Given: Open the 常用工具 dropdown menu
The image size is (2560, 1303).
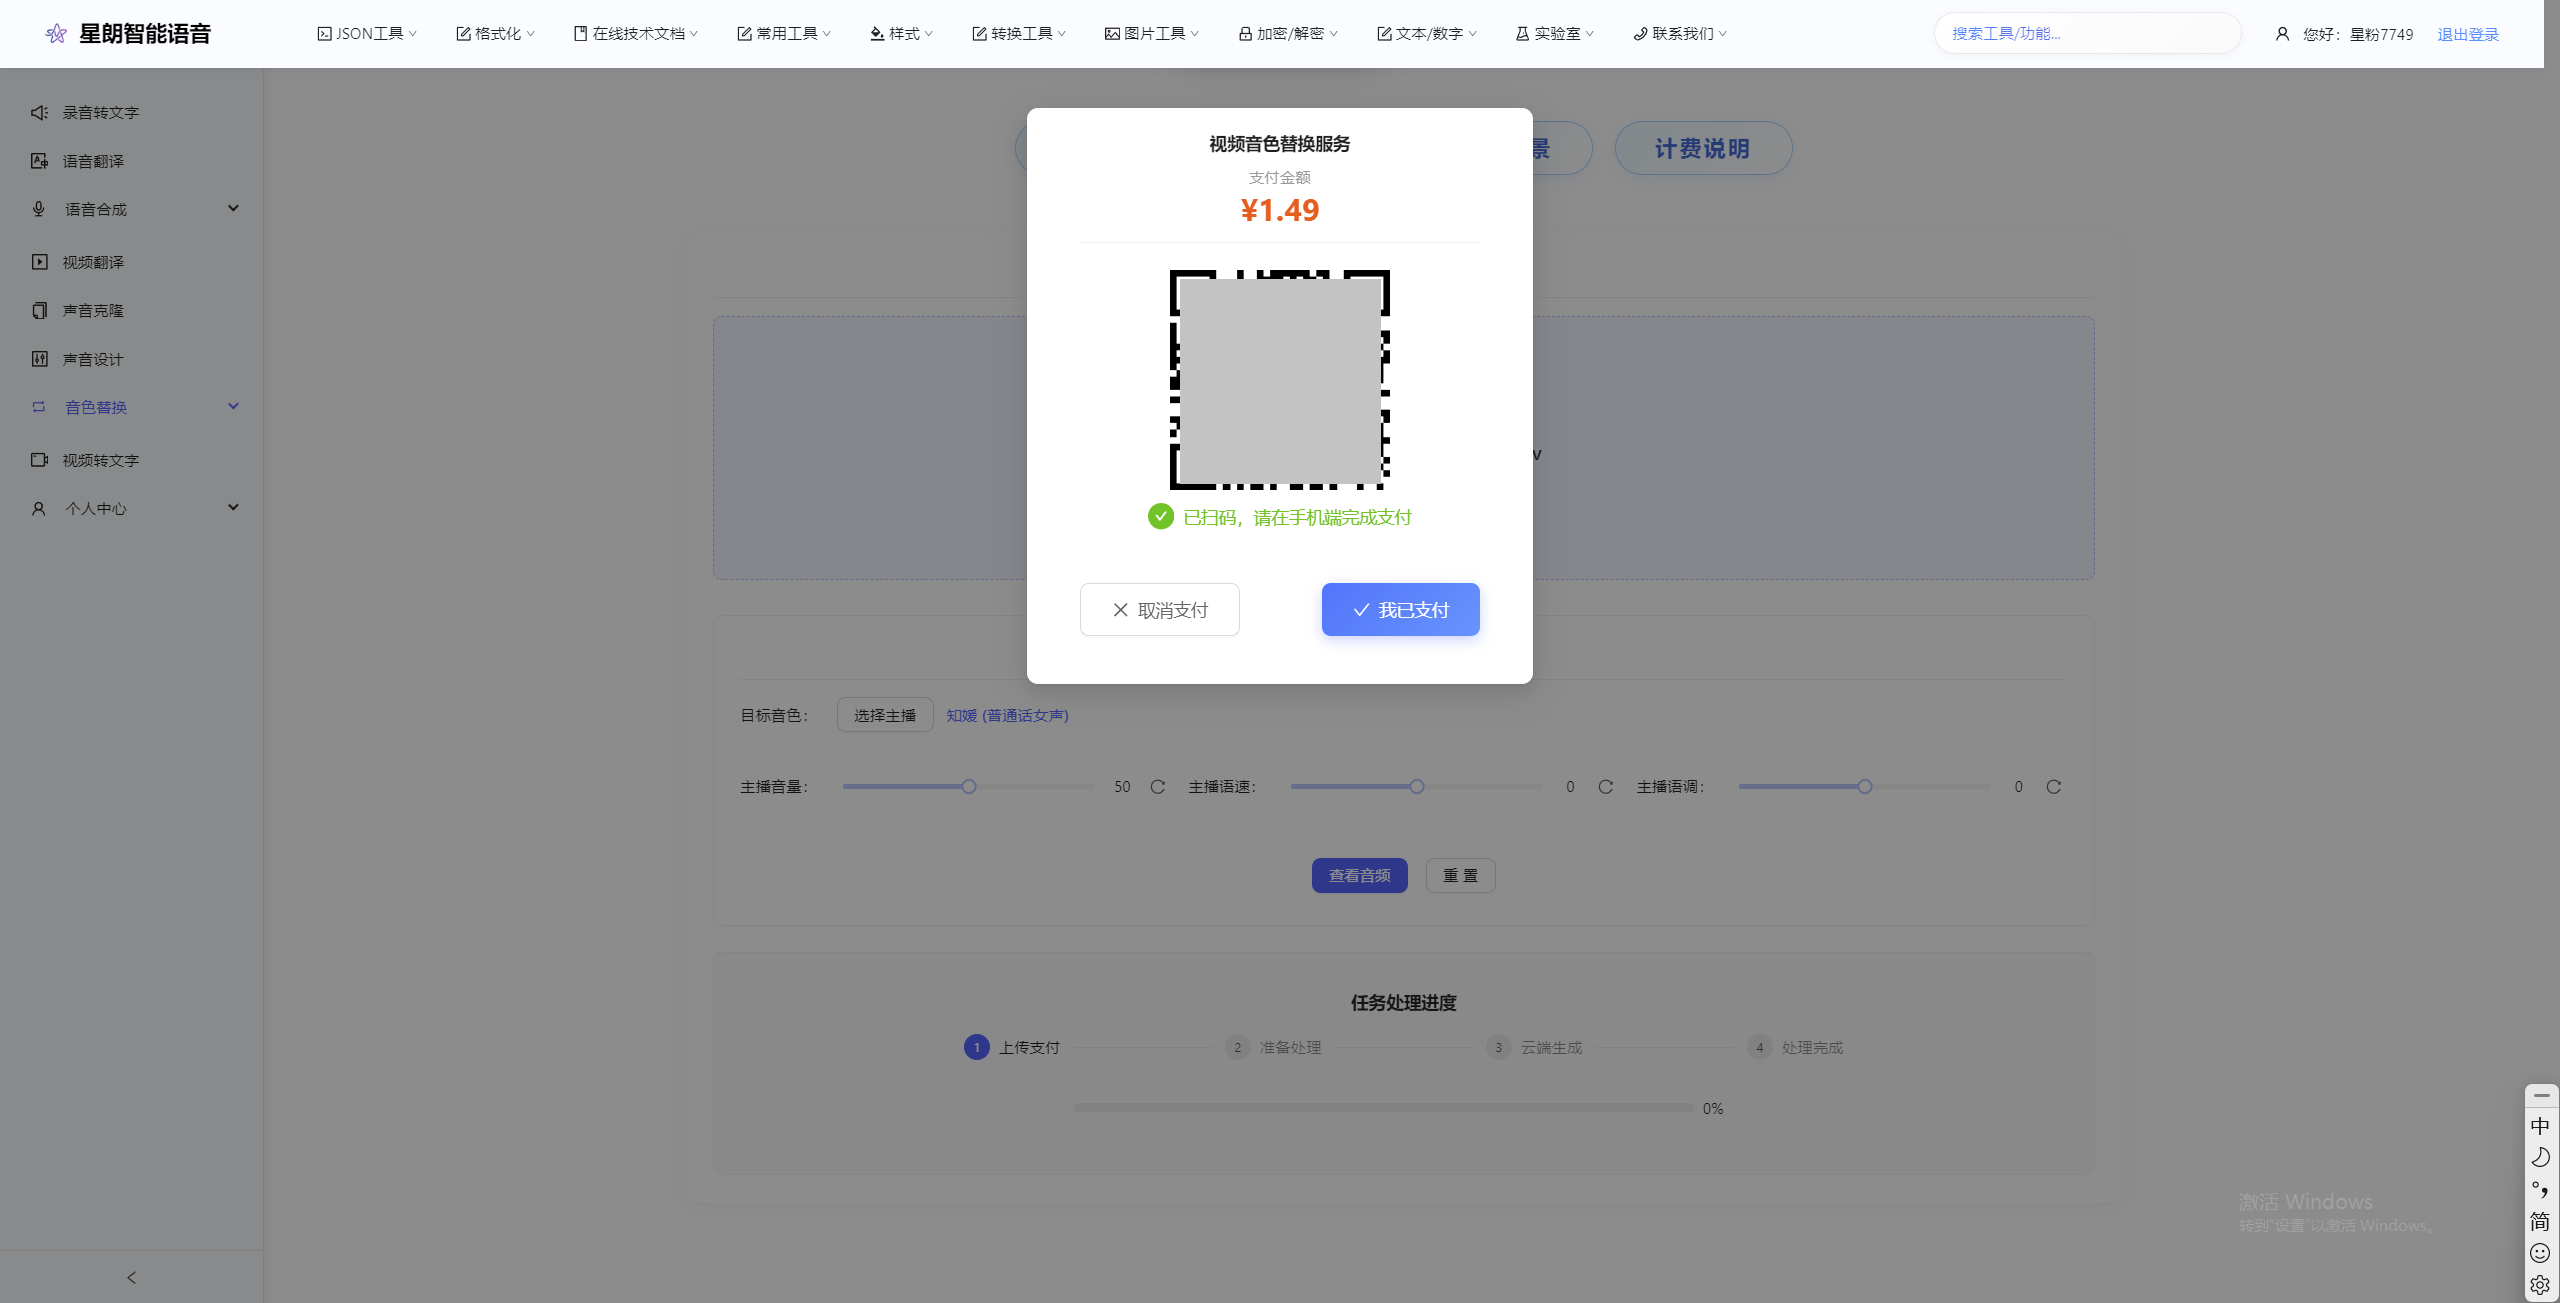Looking at the screenshot, I should tap(784, 34).
